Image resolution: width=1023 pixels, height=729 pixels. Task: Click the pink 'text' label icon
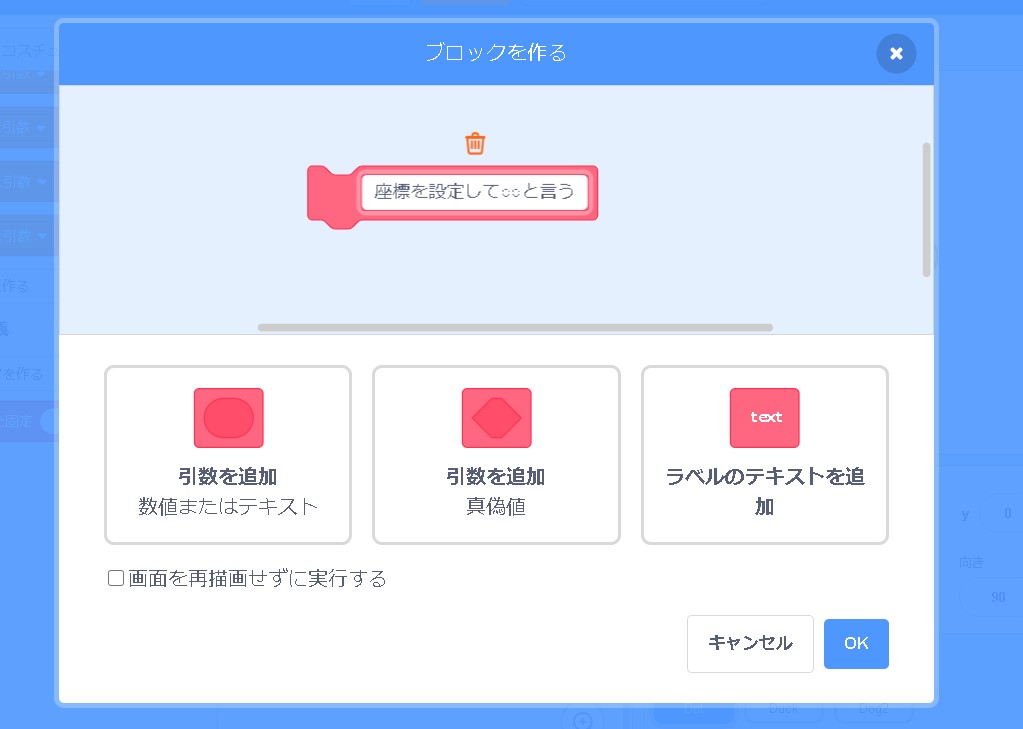point(764,418)
